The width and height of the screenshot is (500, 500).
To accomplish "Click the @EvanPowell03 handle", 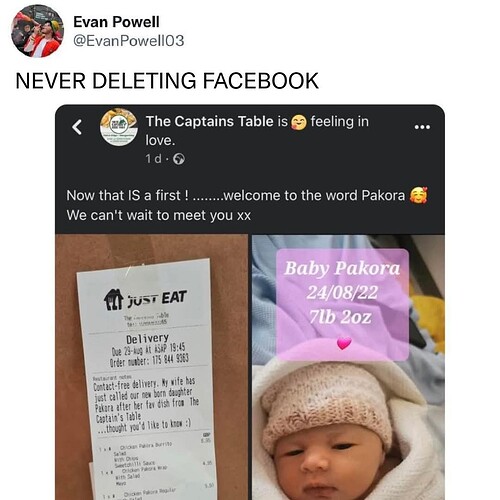I will coord(128,41).
